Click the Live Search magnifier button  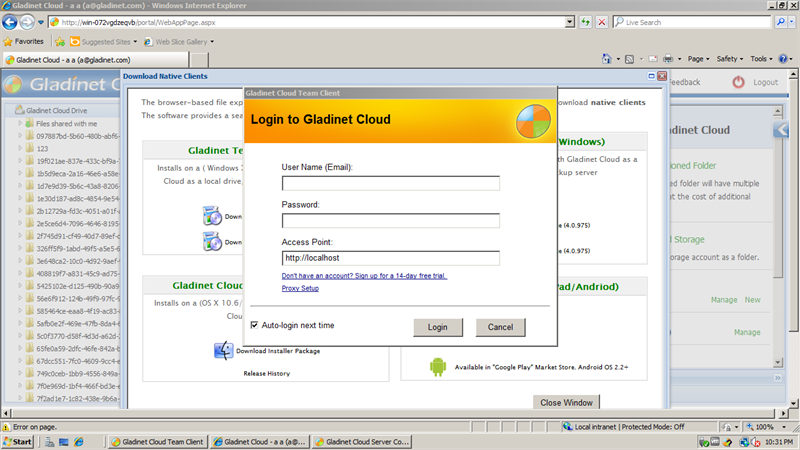click(x=780, y=22)
